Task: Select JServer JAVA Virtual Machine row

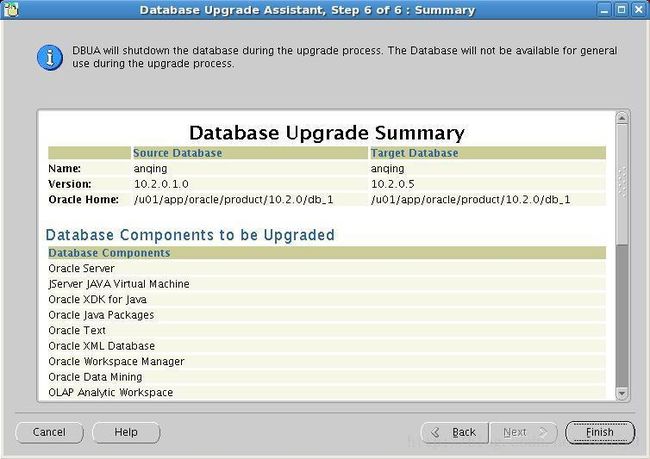Action: click(x=327, y=284)
